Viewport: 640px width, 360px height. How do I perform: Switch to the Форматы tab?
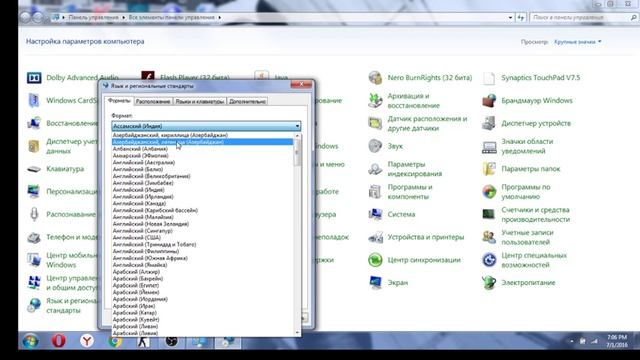(x=119, y=101)
